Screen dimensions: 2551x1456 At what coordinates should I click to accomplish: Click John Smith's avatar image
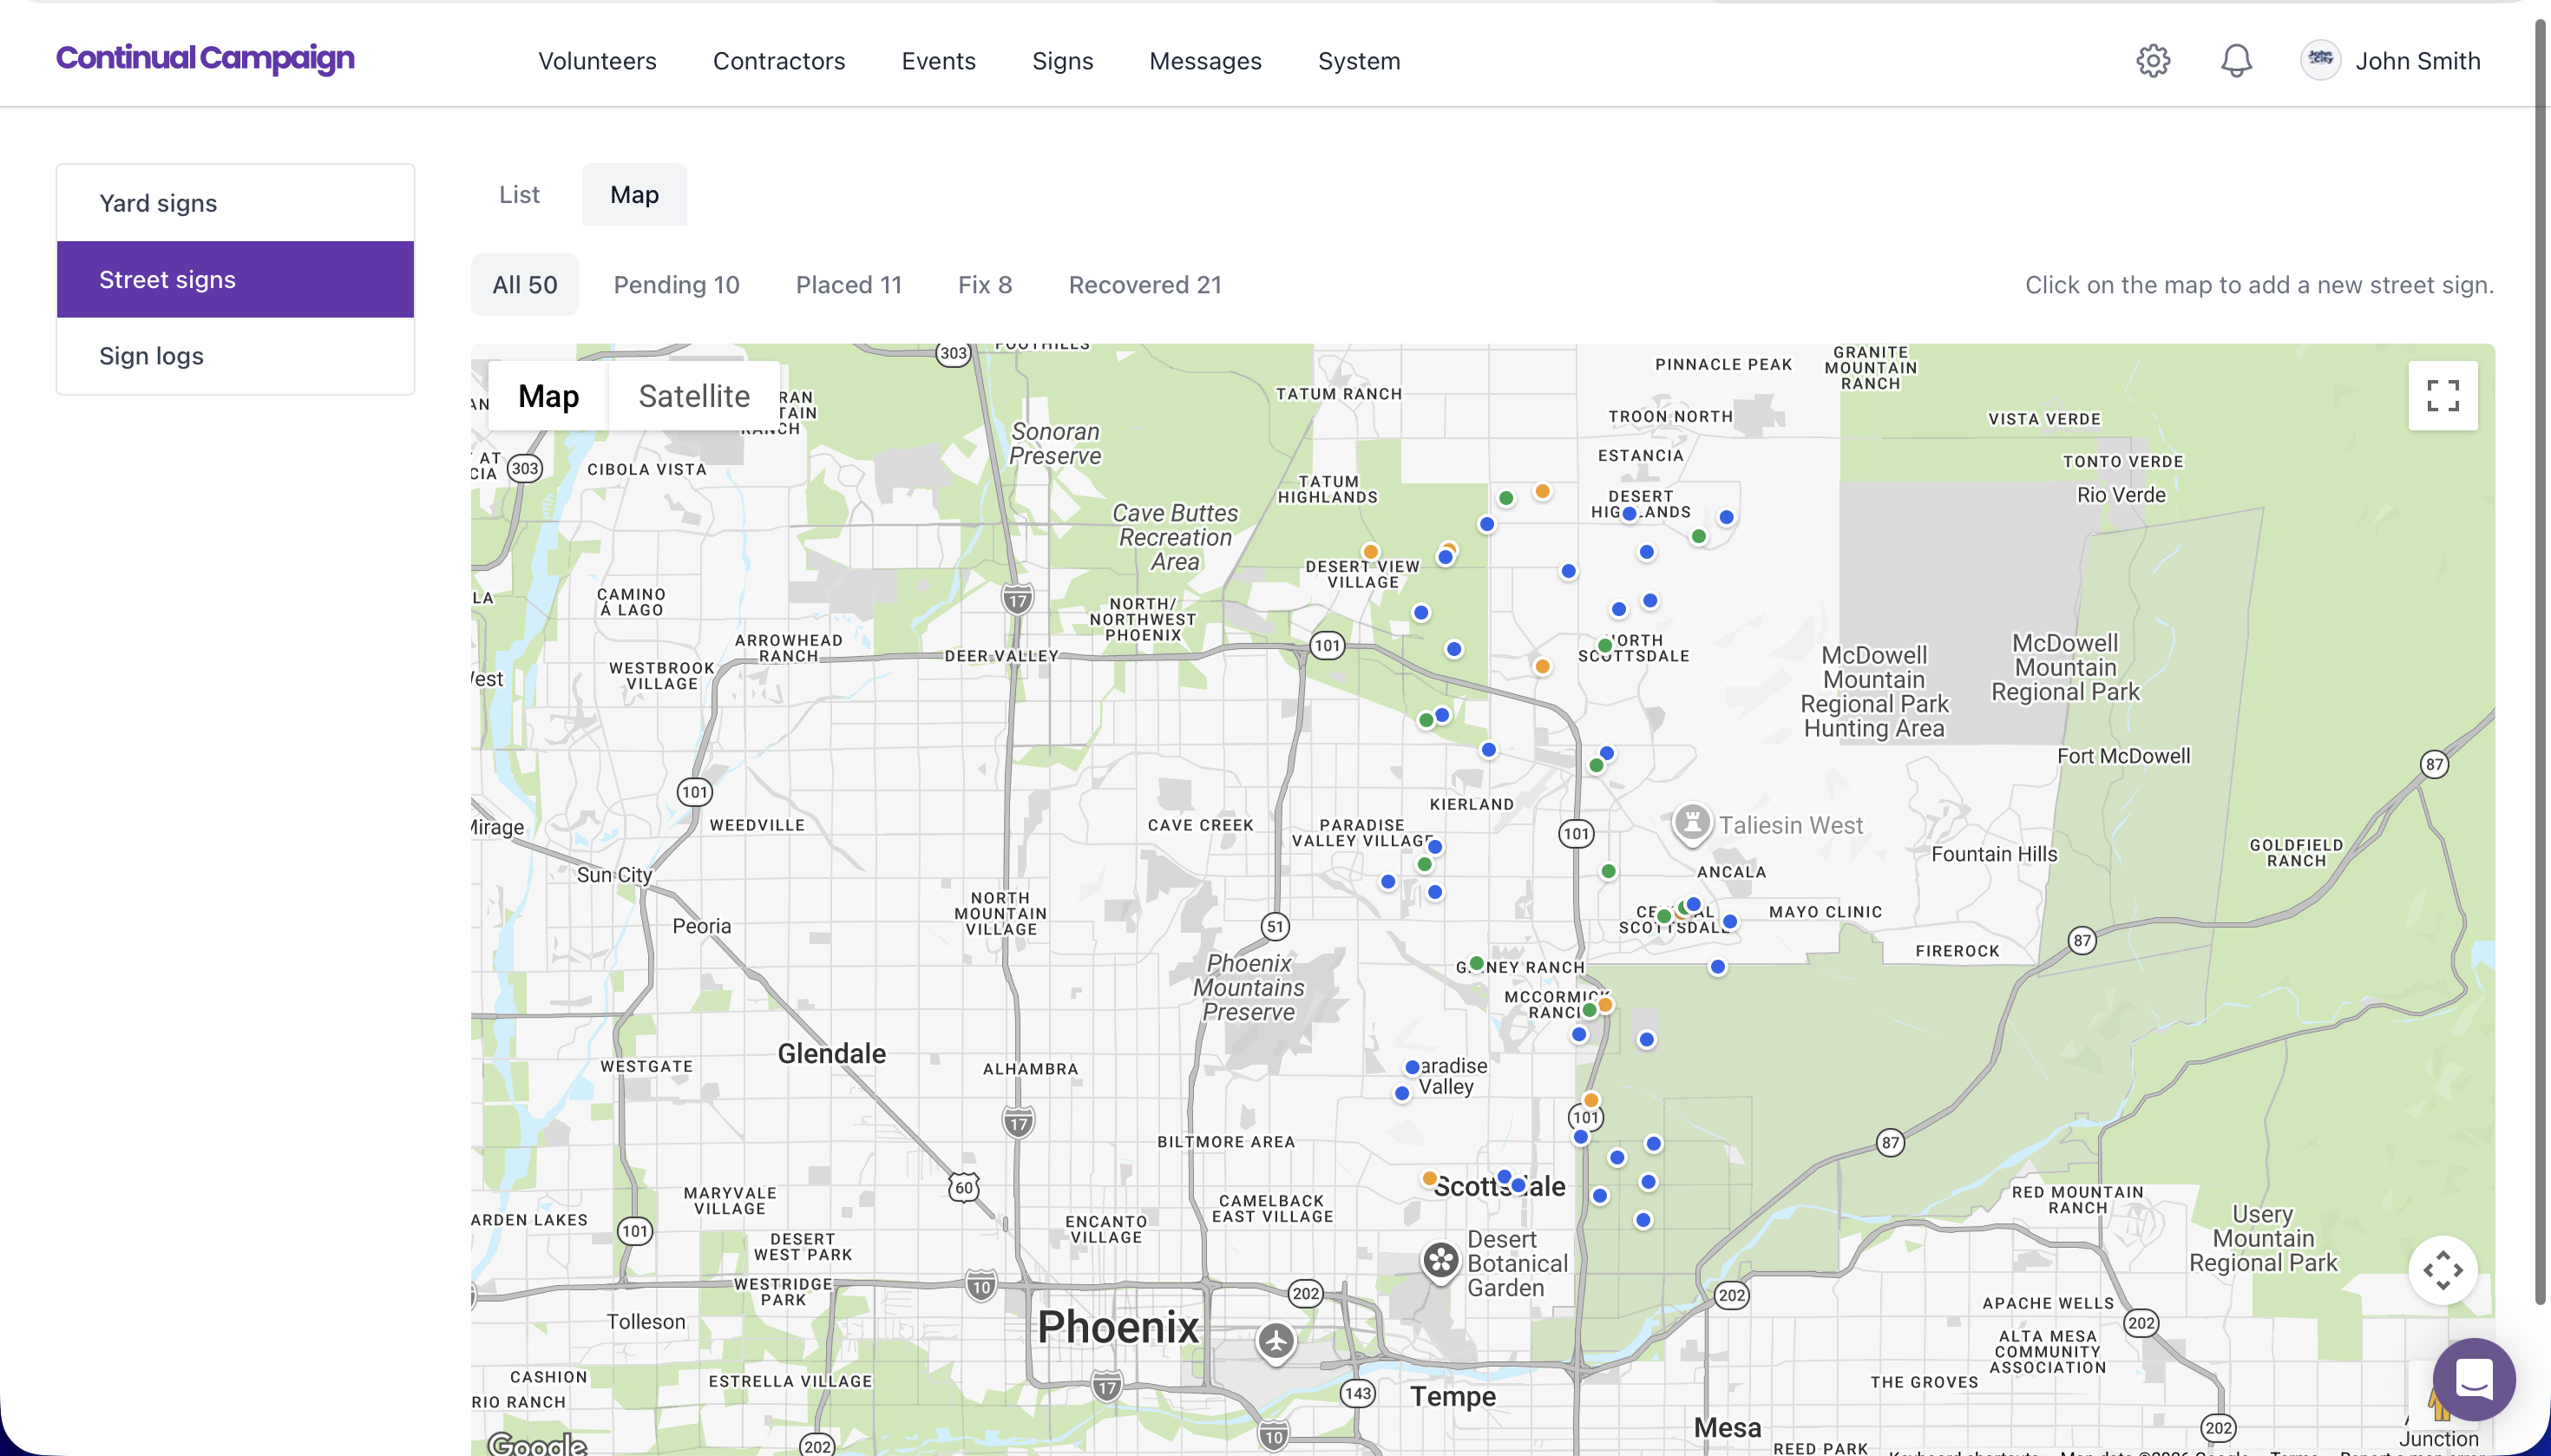[2320, 60]
